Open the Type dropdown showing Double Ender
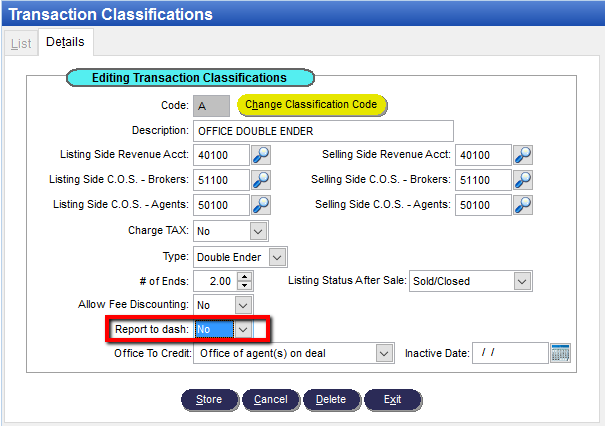 click(278, 256)
